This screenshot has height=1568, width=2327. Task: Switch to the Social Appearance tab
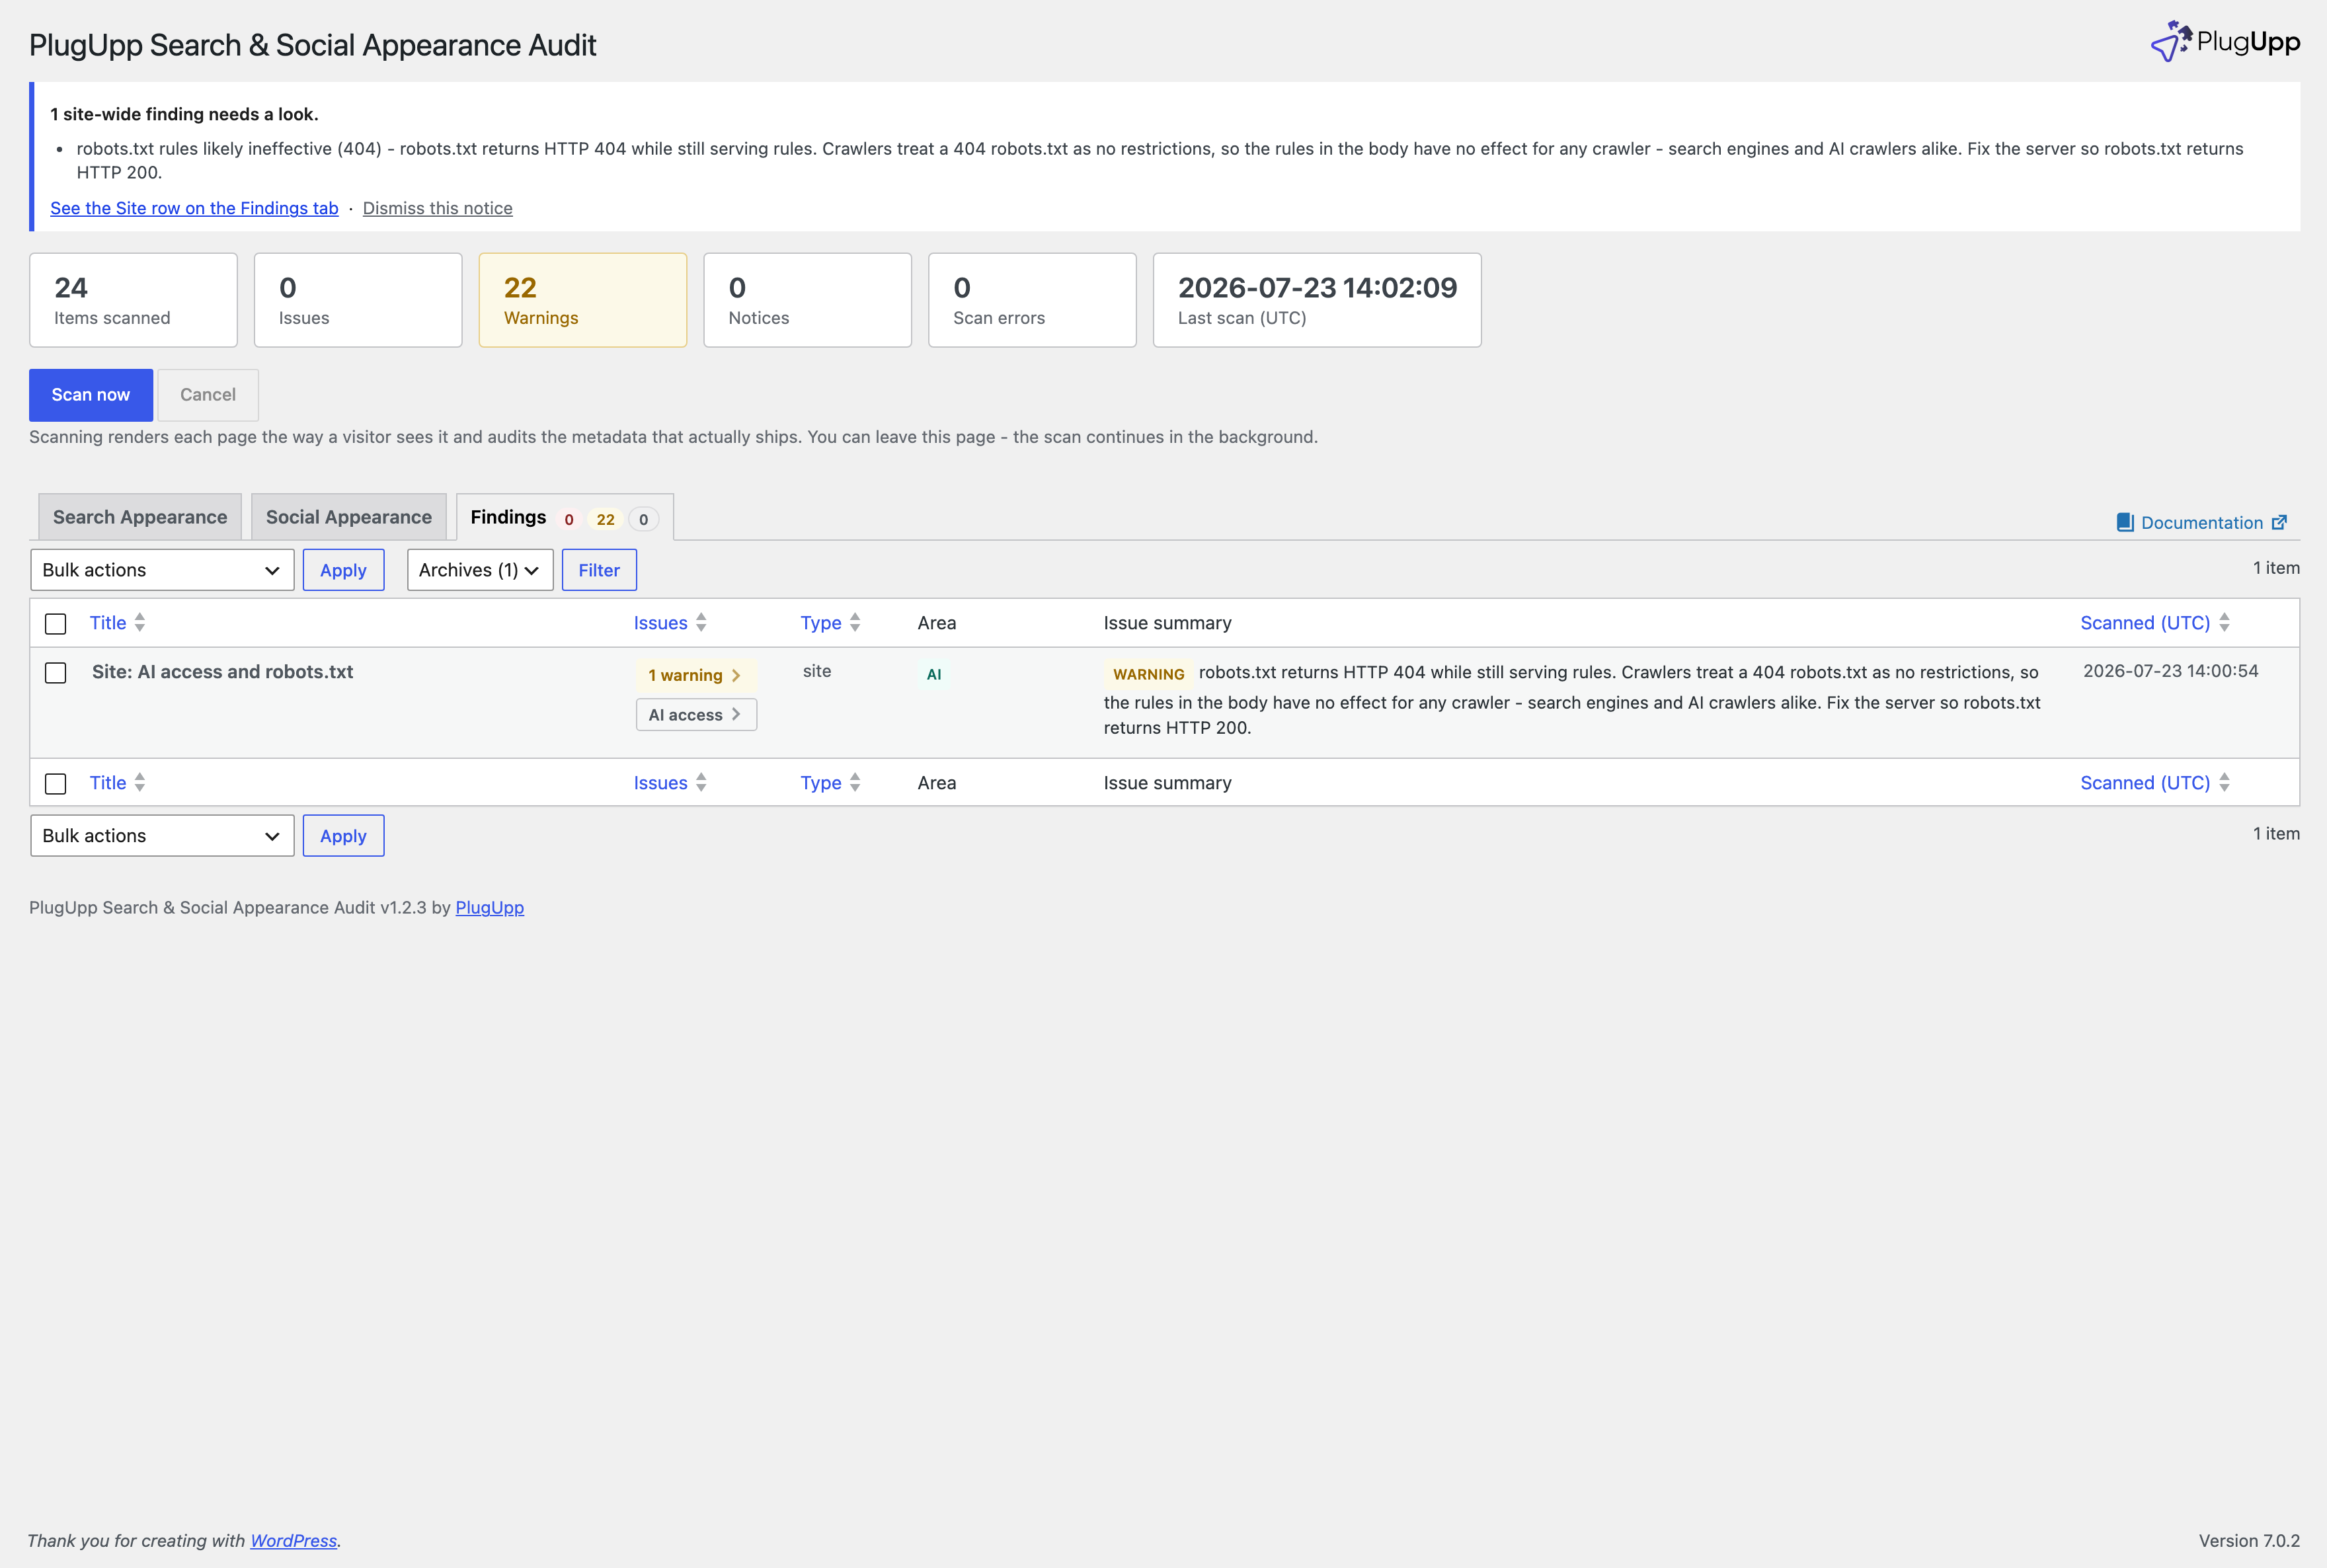coord(349,517)
